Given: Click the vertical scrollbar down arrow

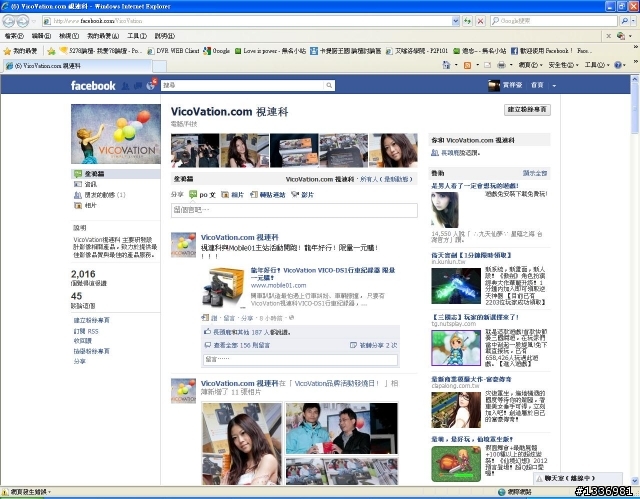Looking at the screenshot, I should pyautogui.click(x=635, y=481).
